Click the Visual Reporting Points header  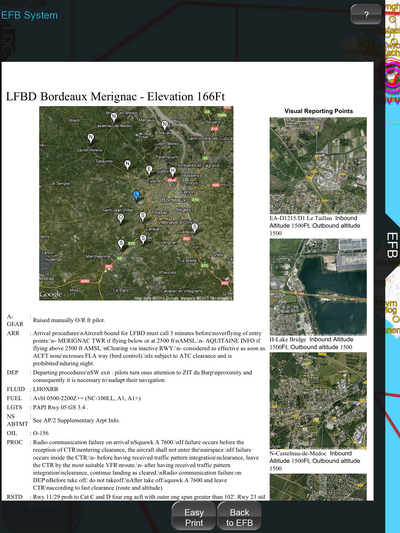(x=318, y=111)
